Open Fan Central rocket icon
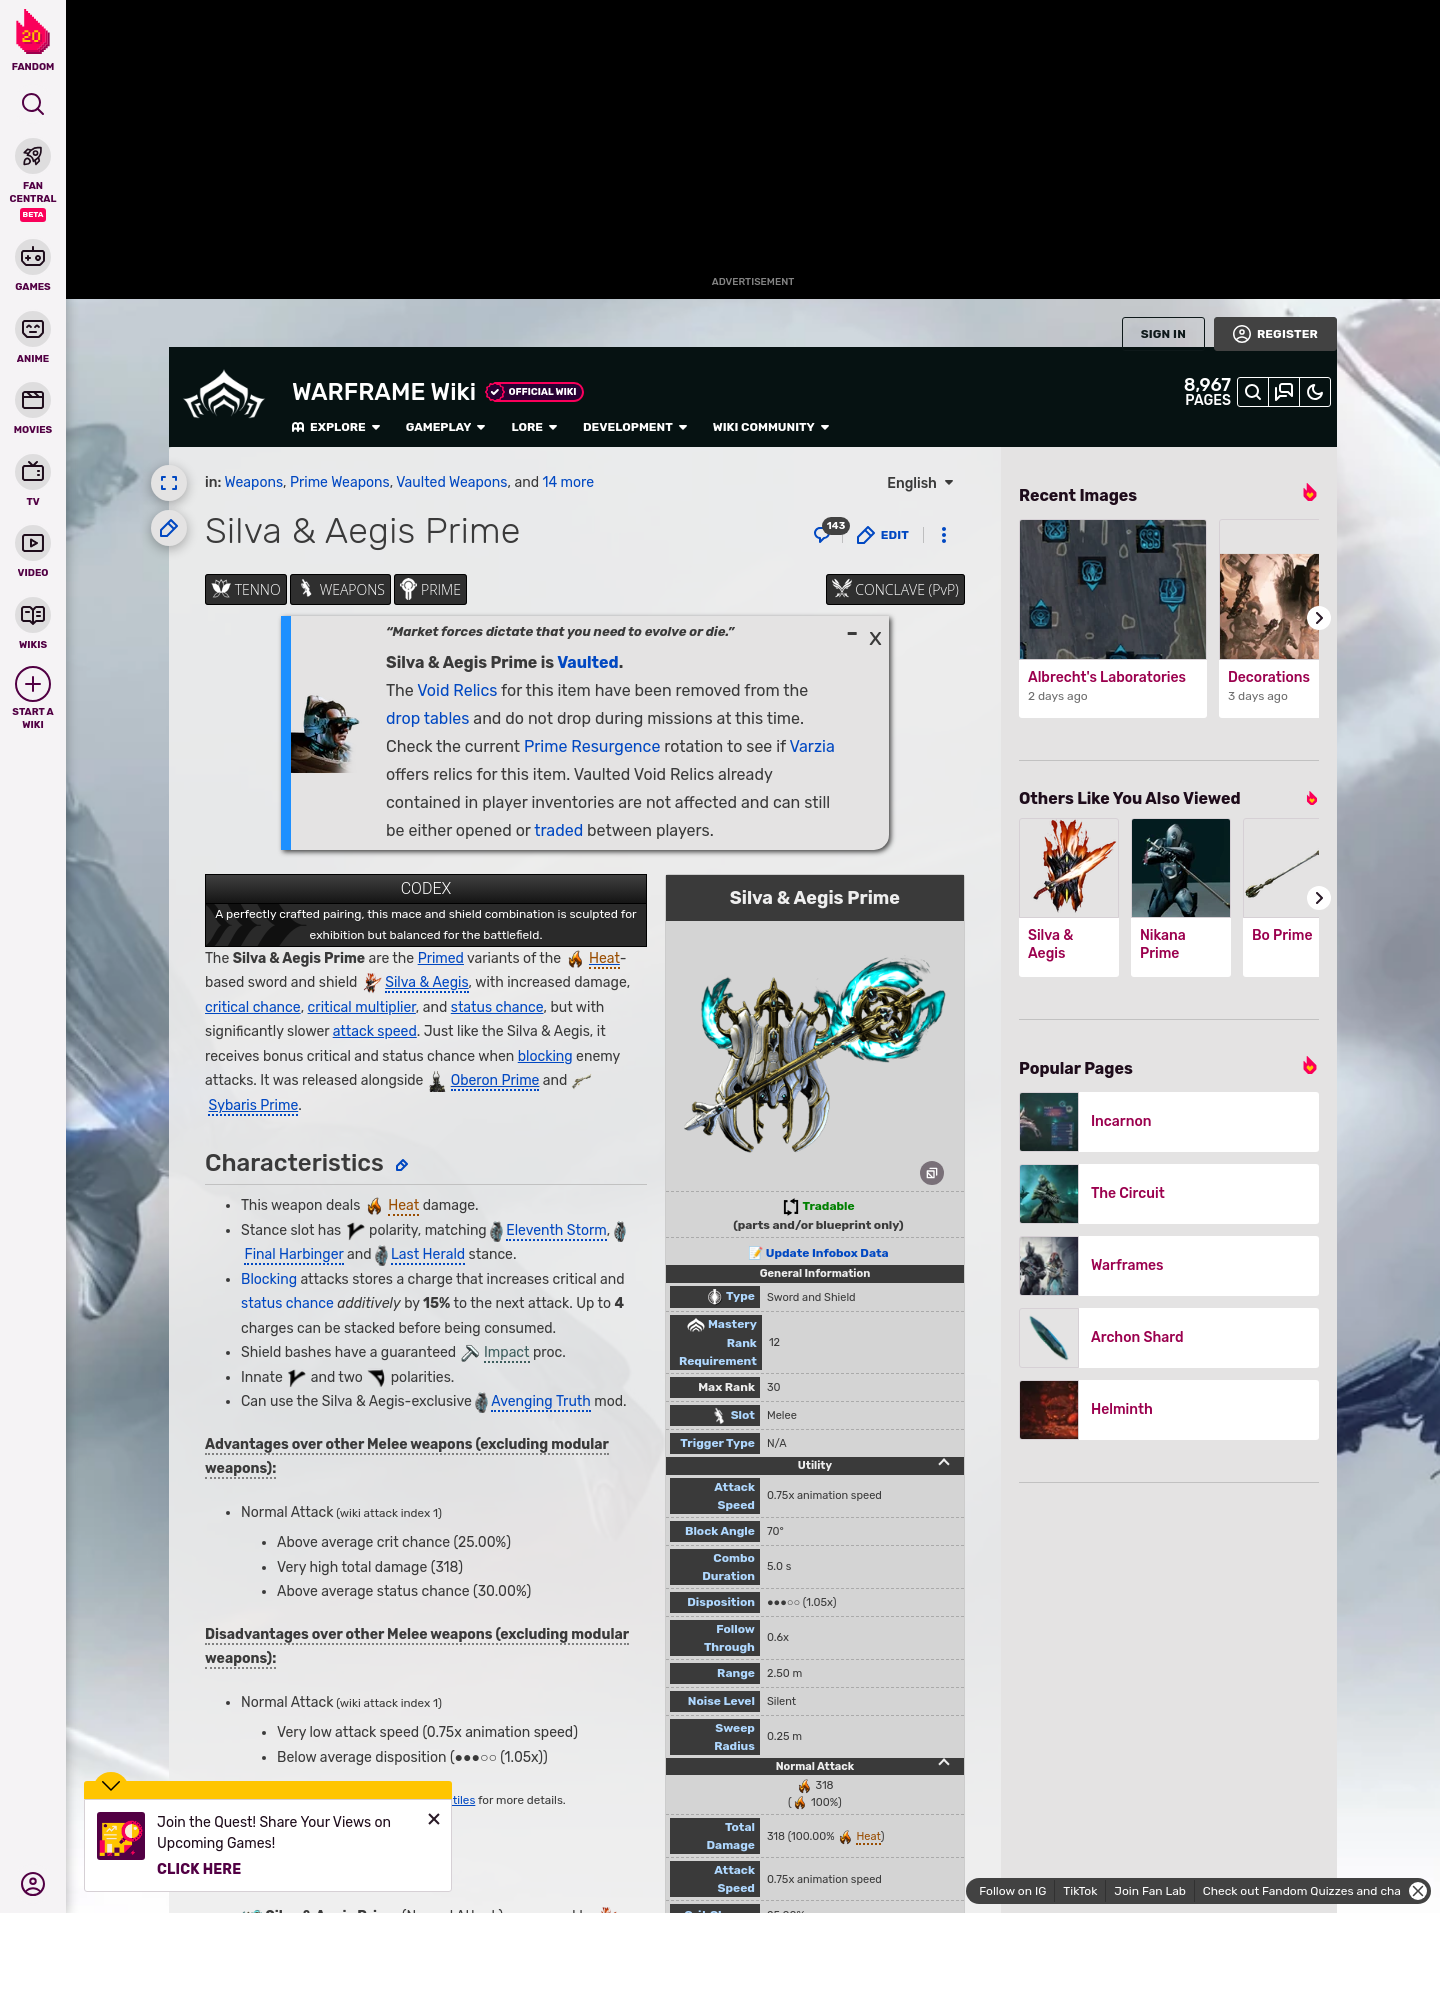The width and height of the screenshot is (1440, 2000). (x=33, y=157)
